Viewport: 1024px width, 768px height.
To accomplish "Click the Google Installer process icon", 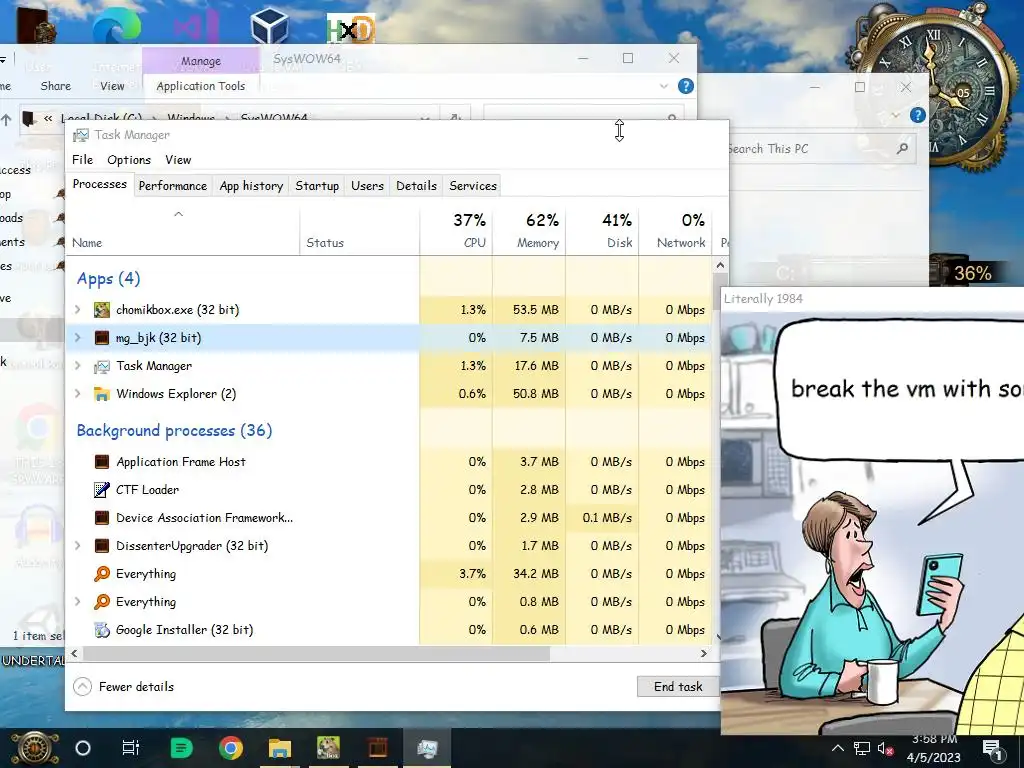I will [x=102, y=630].
